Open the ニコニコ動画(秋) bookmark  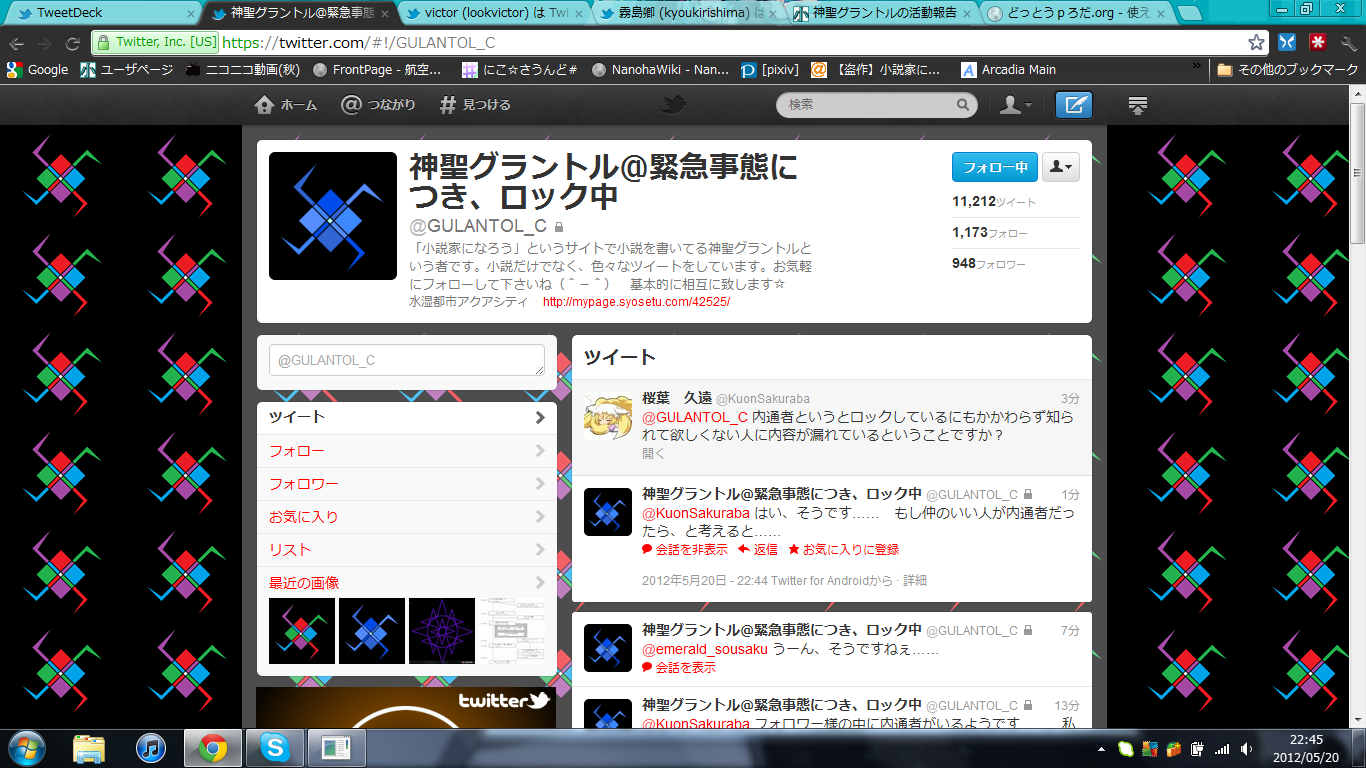tap(244, 70)
